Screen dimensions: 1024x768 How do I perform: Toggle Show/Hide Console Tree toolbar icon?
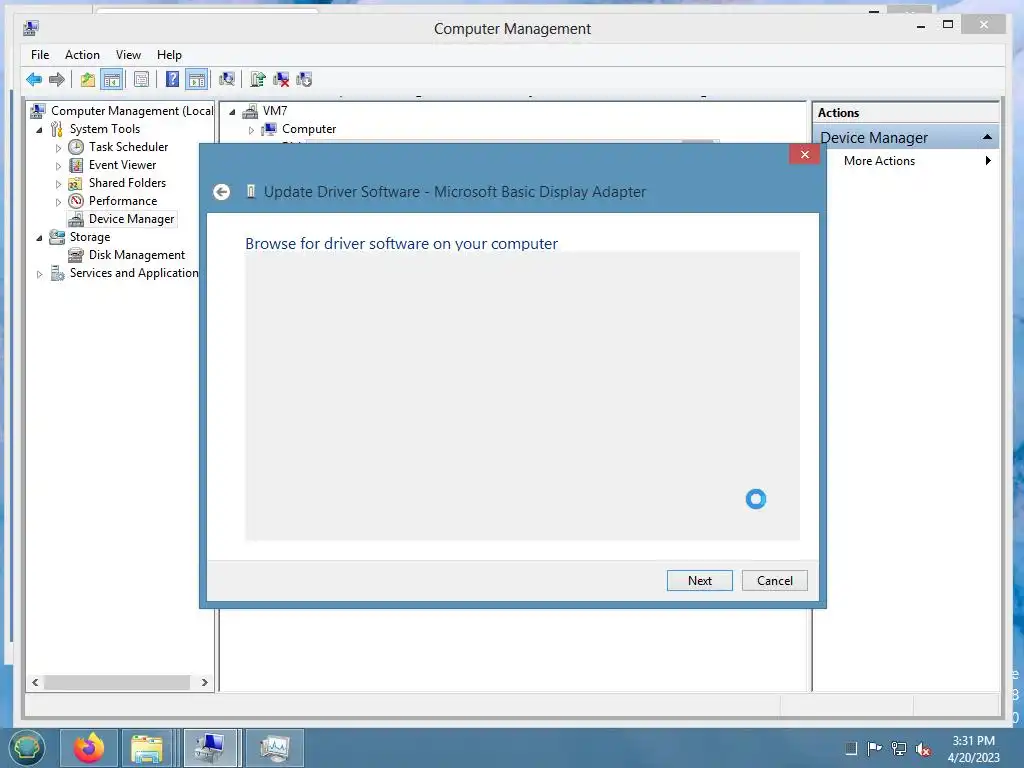click(x=112, y=80)
